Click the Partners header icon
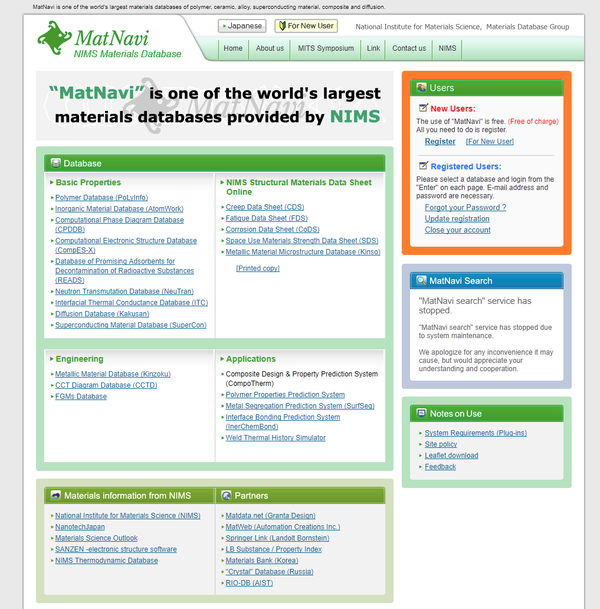 coord(226,495)
